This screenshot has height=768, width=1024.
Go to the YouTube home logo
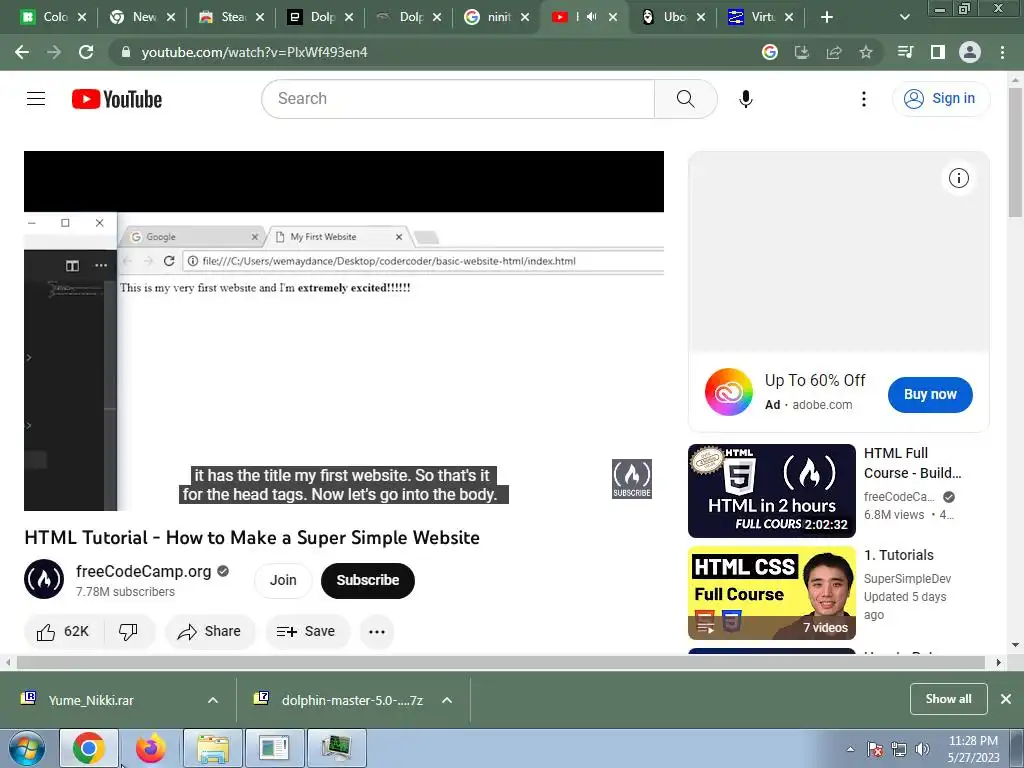(x=117, y=99)
